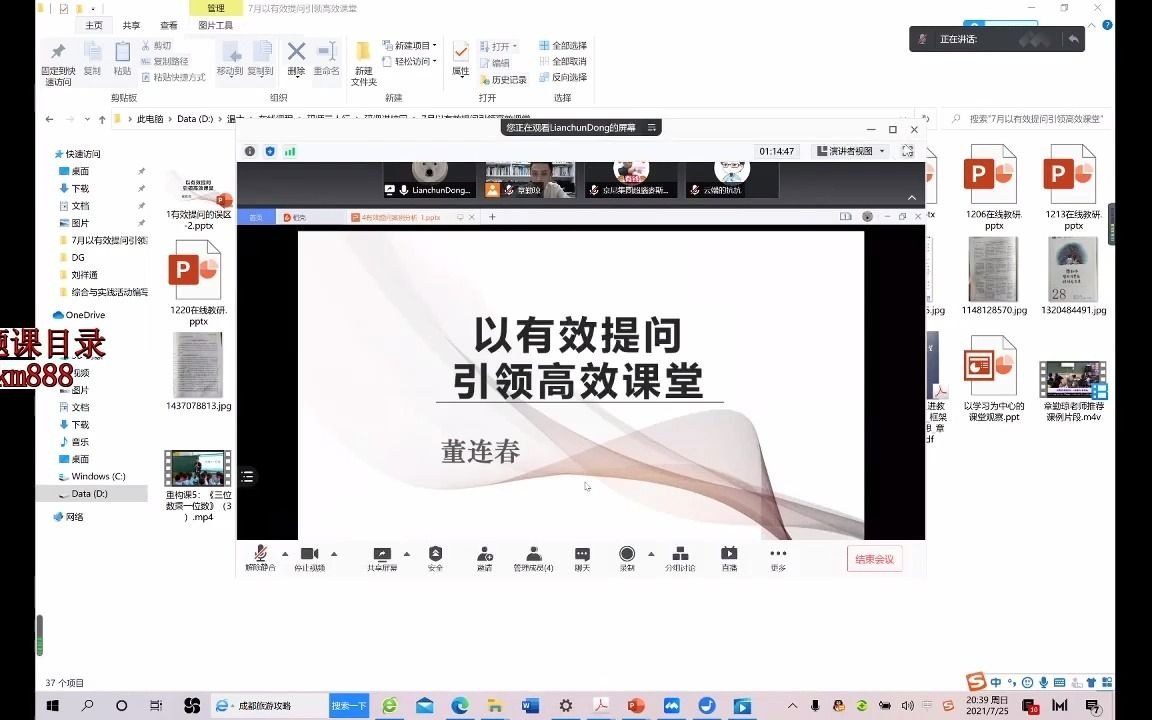Click the encryption shield icon in meeting header
This screenshot has height=720, width=1152.
pyautogui.click(x=270, y=151)
